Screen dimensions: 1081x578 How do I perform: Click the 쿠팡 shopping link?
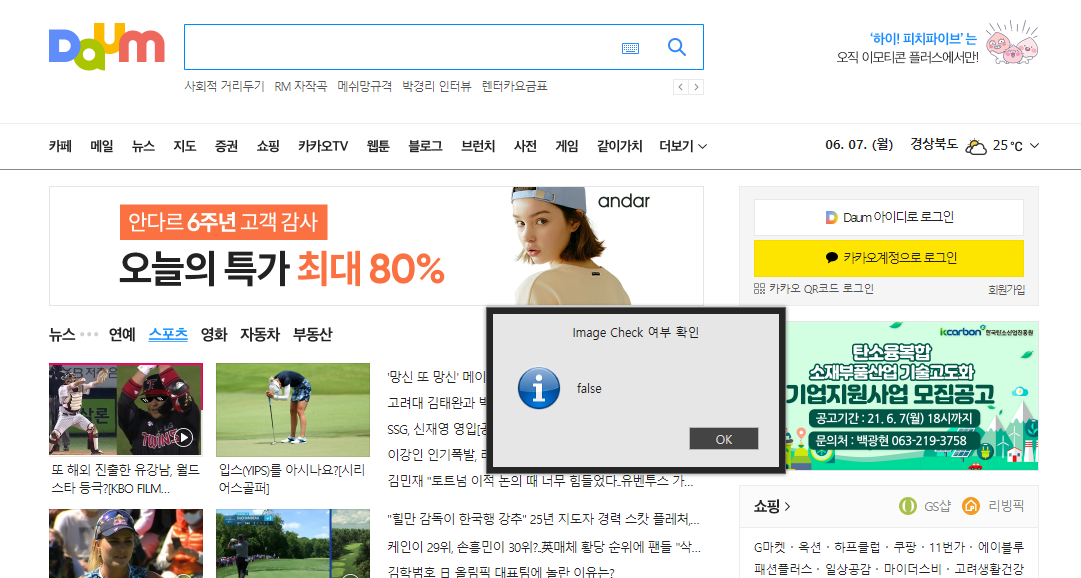(x=905, y=547)
